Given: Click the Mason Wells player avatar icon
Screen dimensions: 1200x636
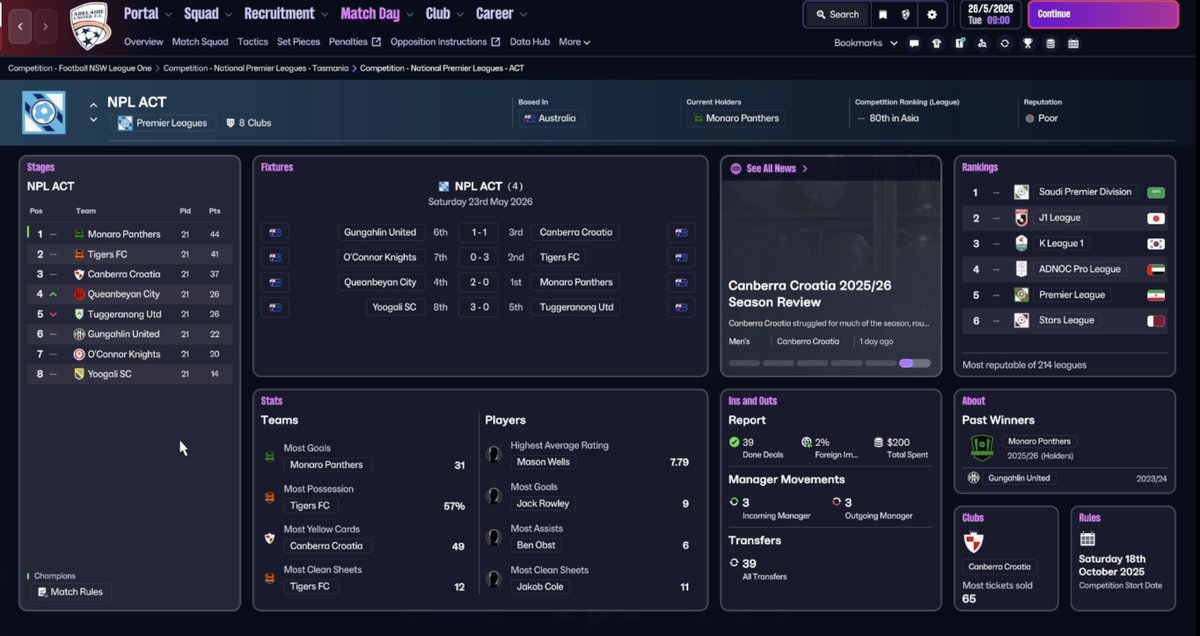Looking at the screenshot, I should pyautogui.click(x=493, y=454).
